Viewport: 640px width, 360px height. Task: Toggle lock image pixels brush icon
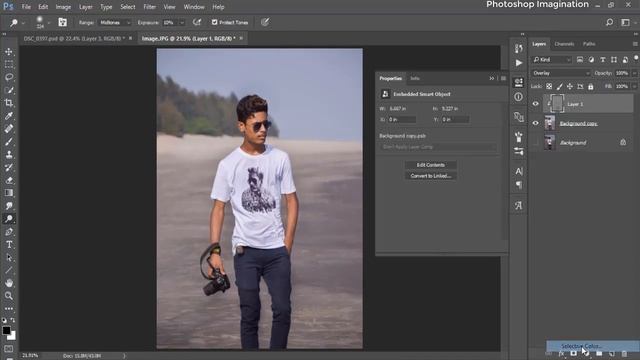coord(560,87)
